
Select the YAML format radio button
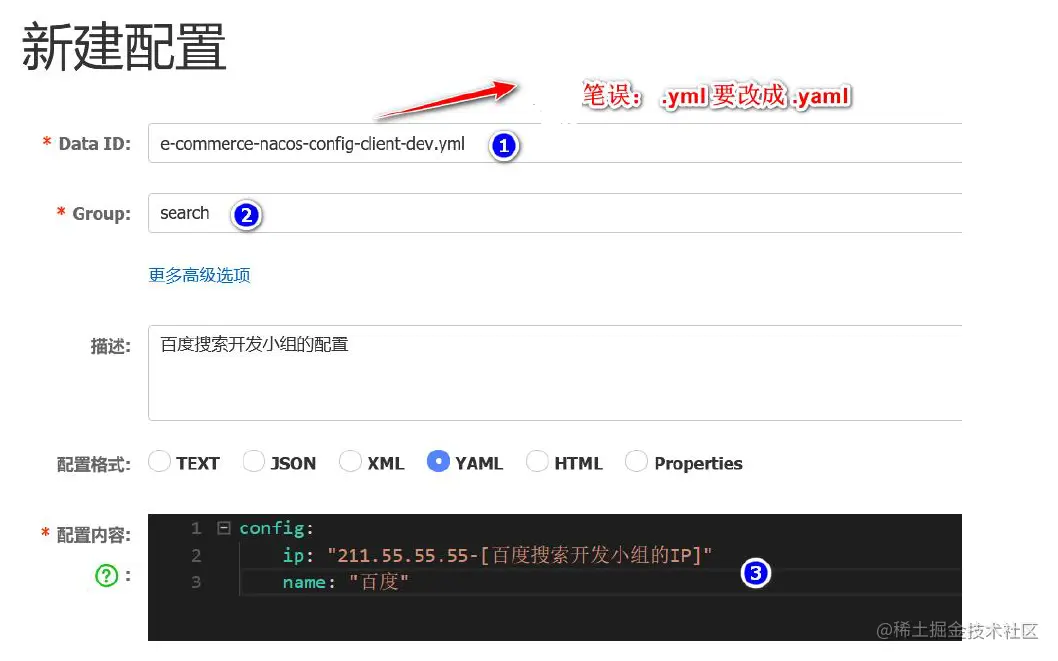(x=439, y=462)
